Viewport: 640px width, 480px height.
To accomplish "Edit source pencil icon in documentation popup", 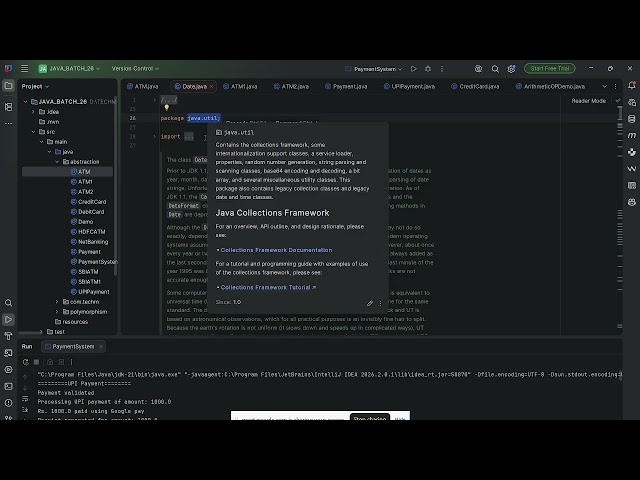I will tap(370, 303).
